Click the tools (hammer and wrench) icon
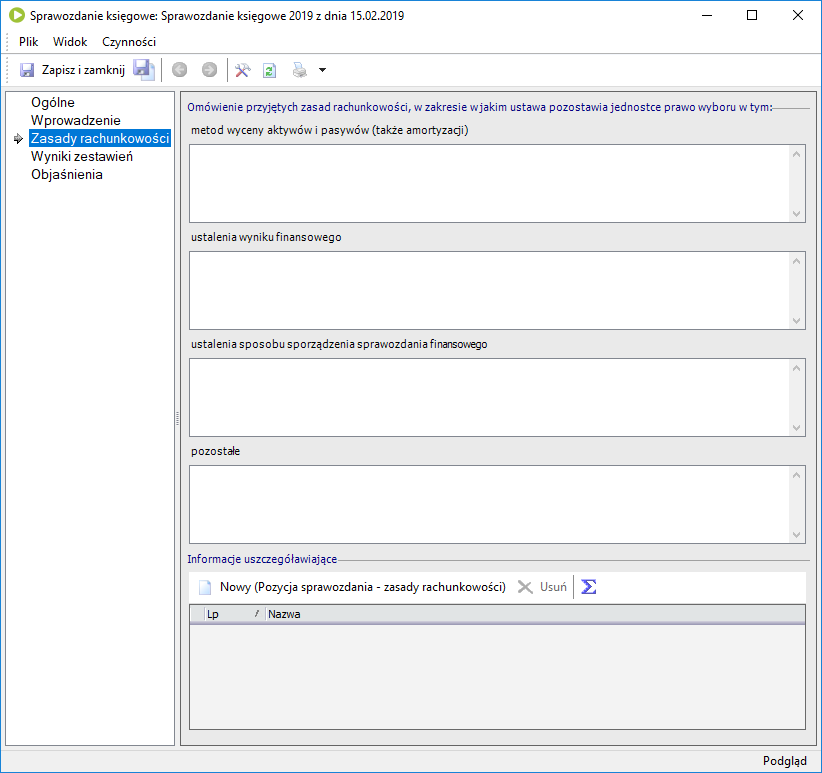This screenshot has height=773, width=822. [242, 70]
